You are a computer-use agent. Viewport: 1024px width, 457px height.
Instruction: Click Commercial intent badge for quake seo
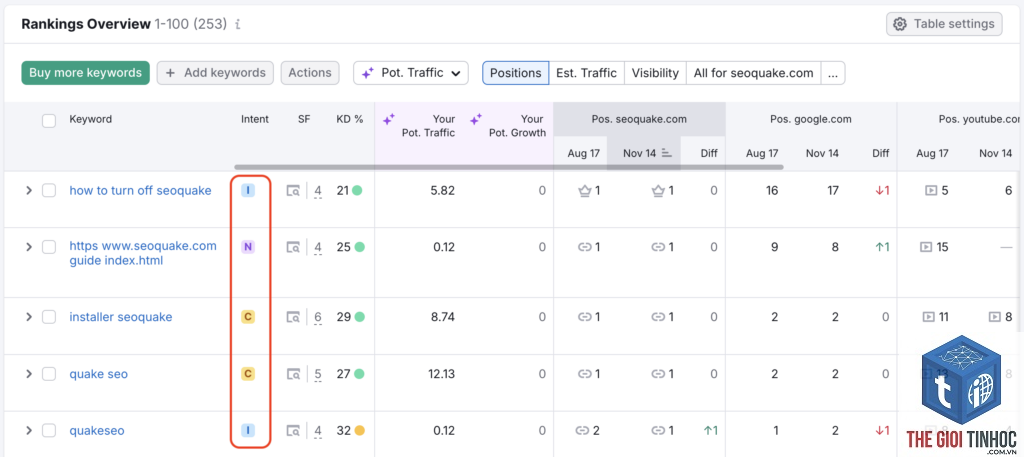[x=248, y=374]
